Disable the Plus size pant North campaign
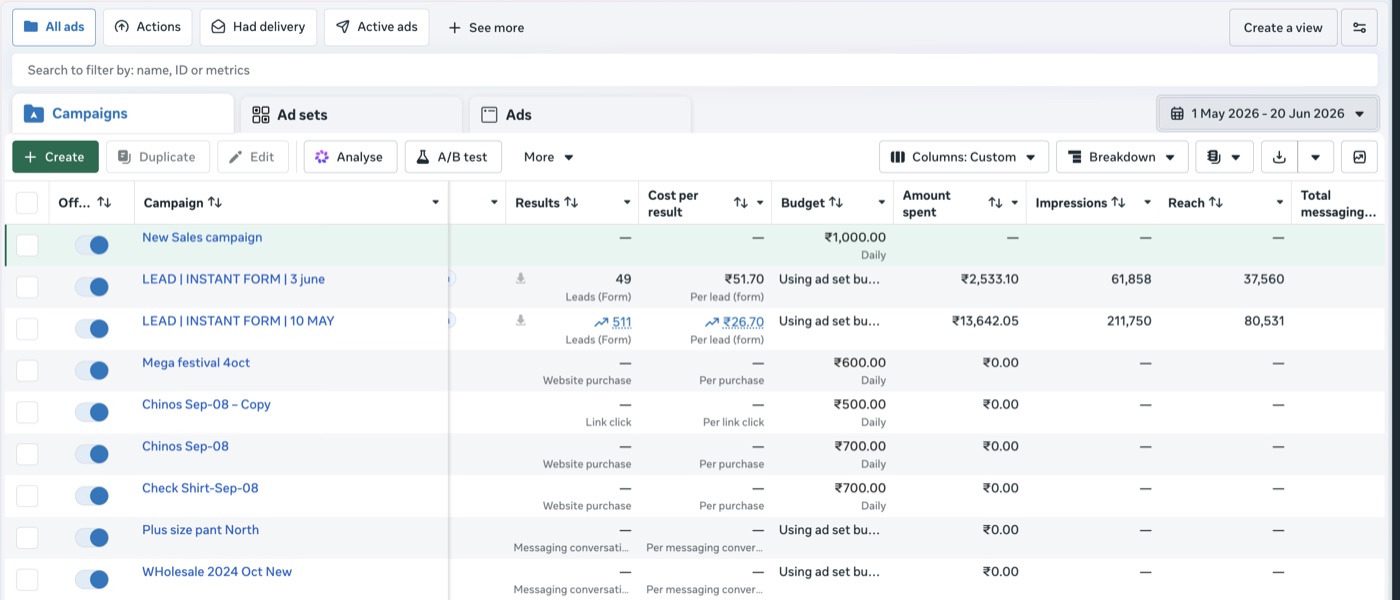This screenshot has width=1400, height=600. click(x=92, y=538)
